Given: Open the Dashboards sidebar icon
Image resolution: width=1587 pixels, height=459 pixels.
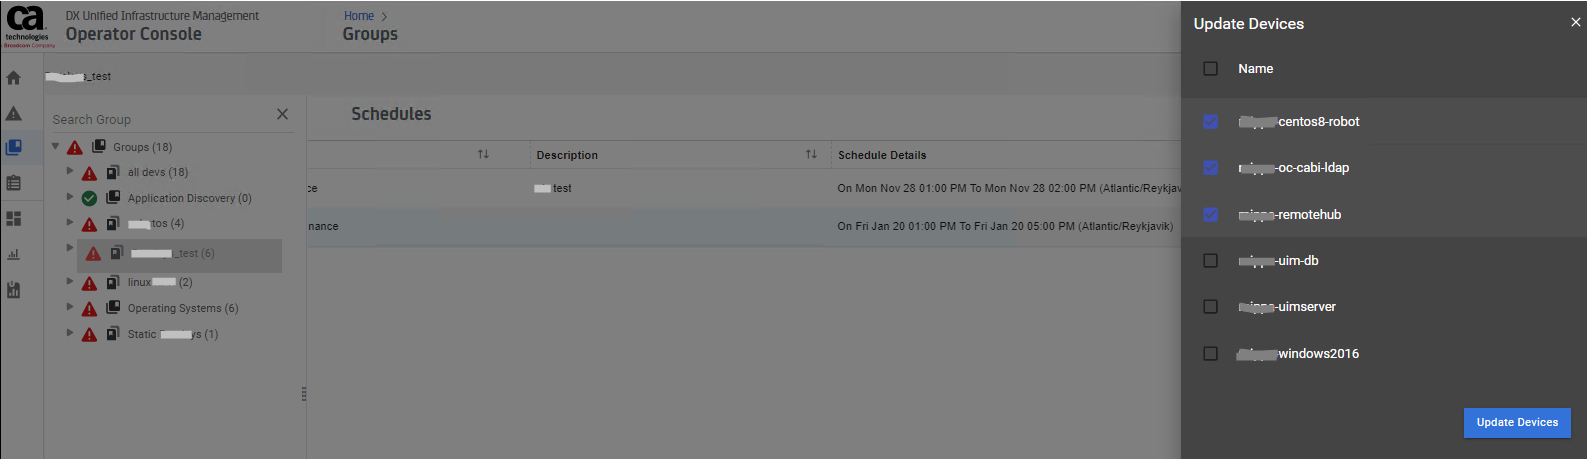Looking at the screenshot, I should click(13, 218).
